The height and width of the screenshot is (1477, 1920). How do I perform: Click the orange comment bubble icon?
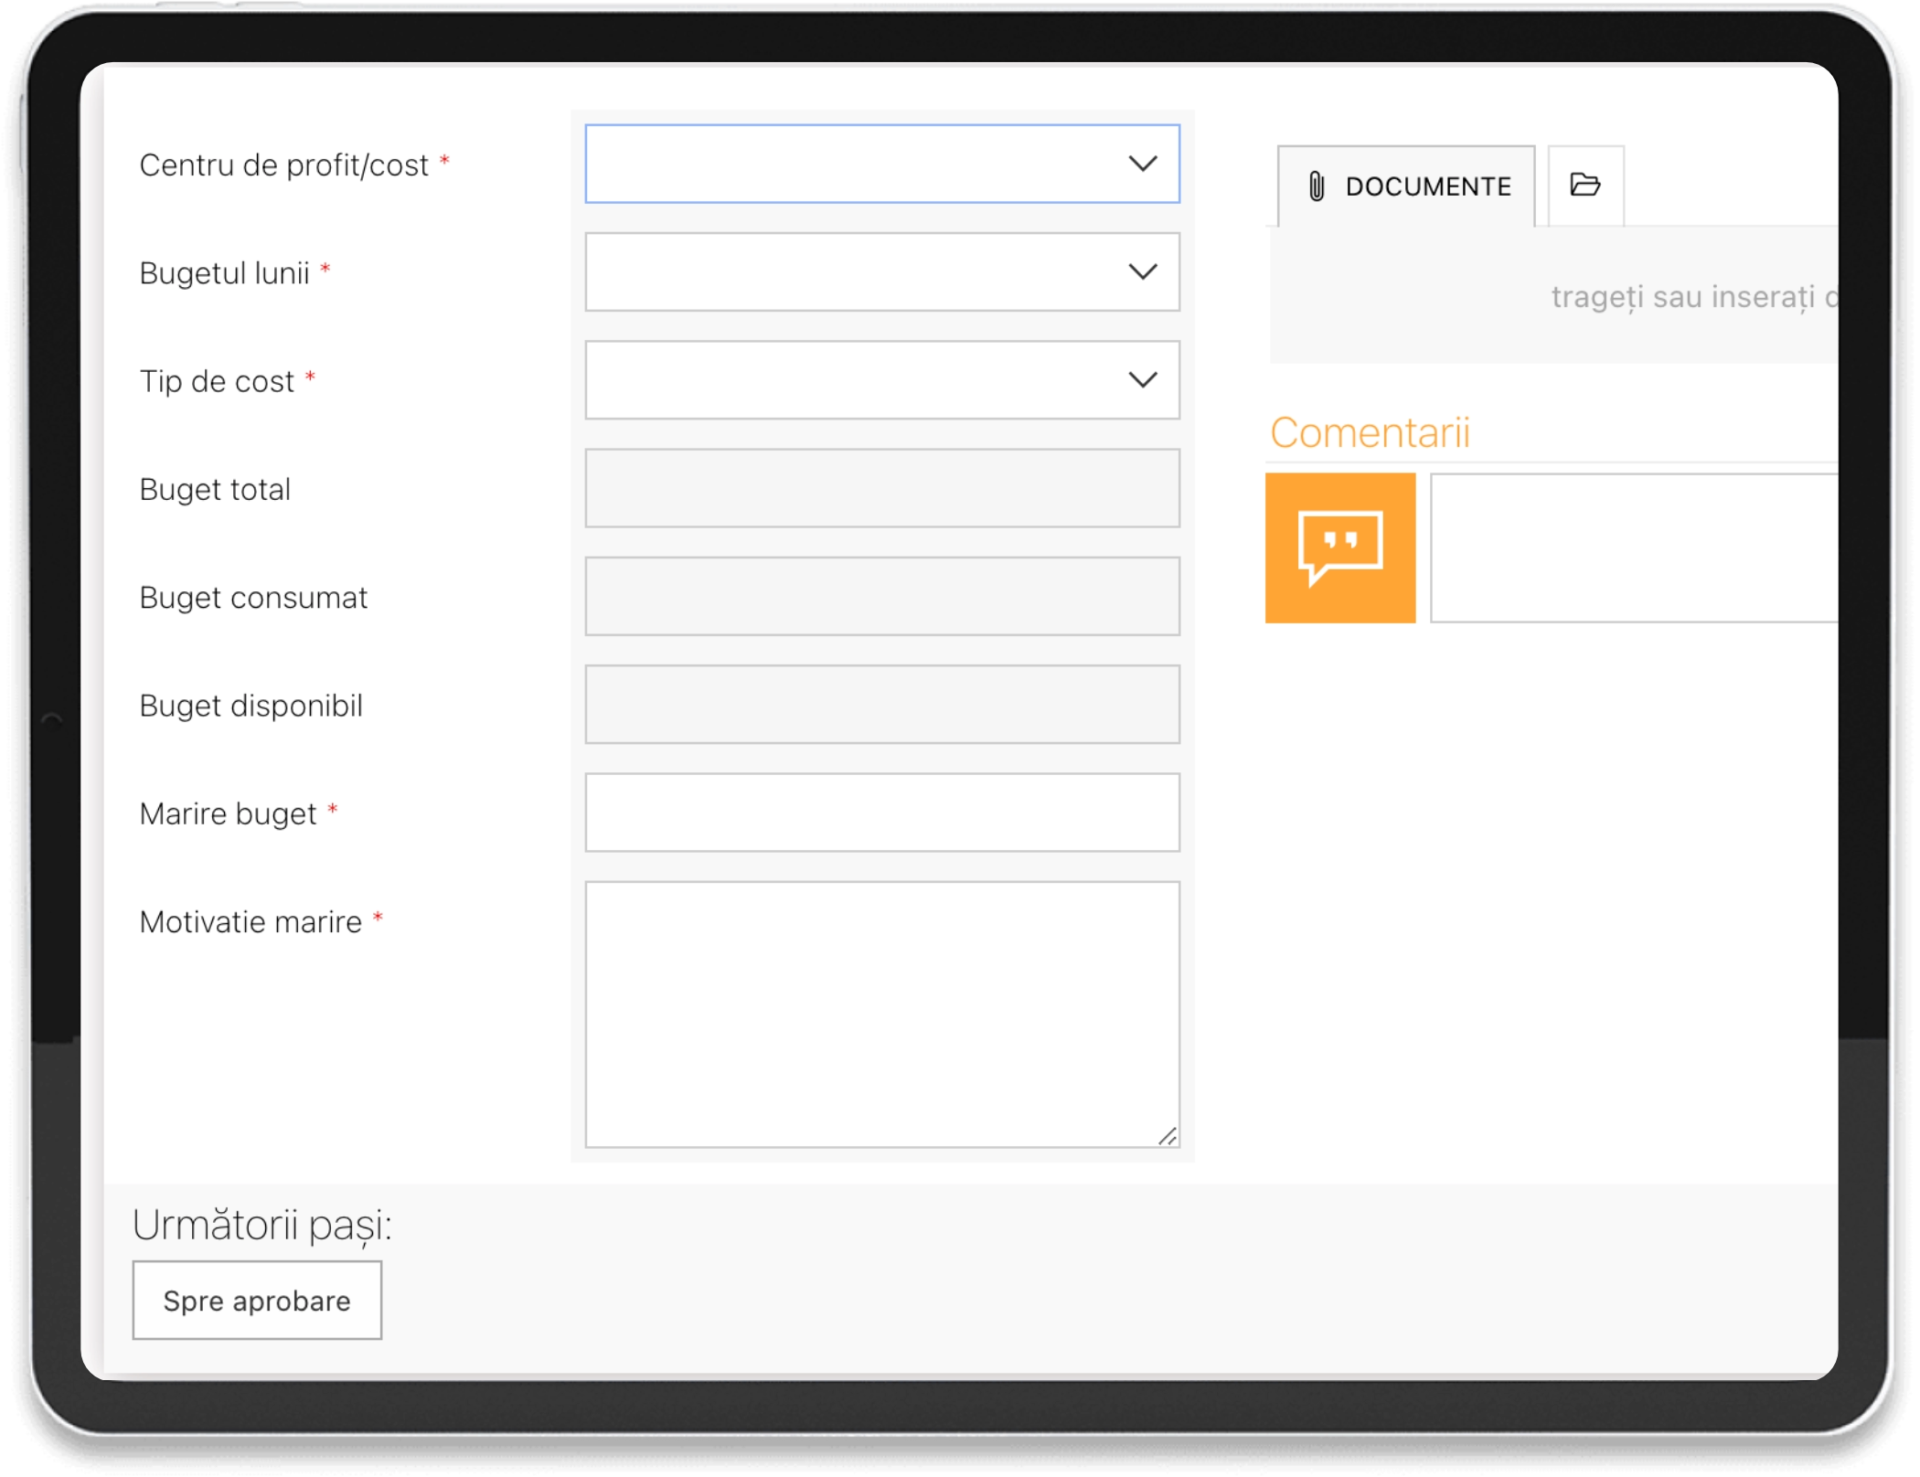click(1340, 548)
